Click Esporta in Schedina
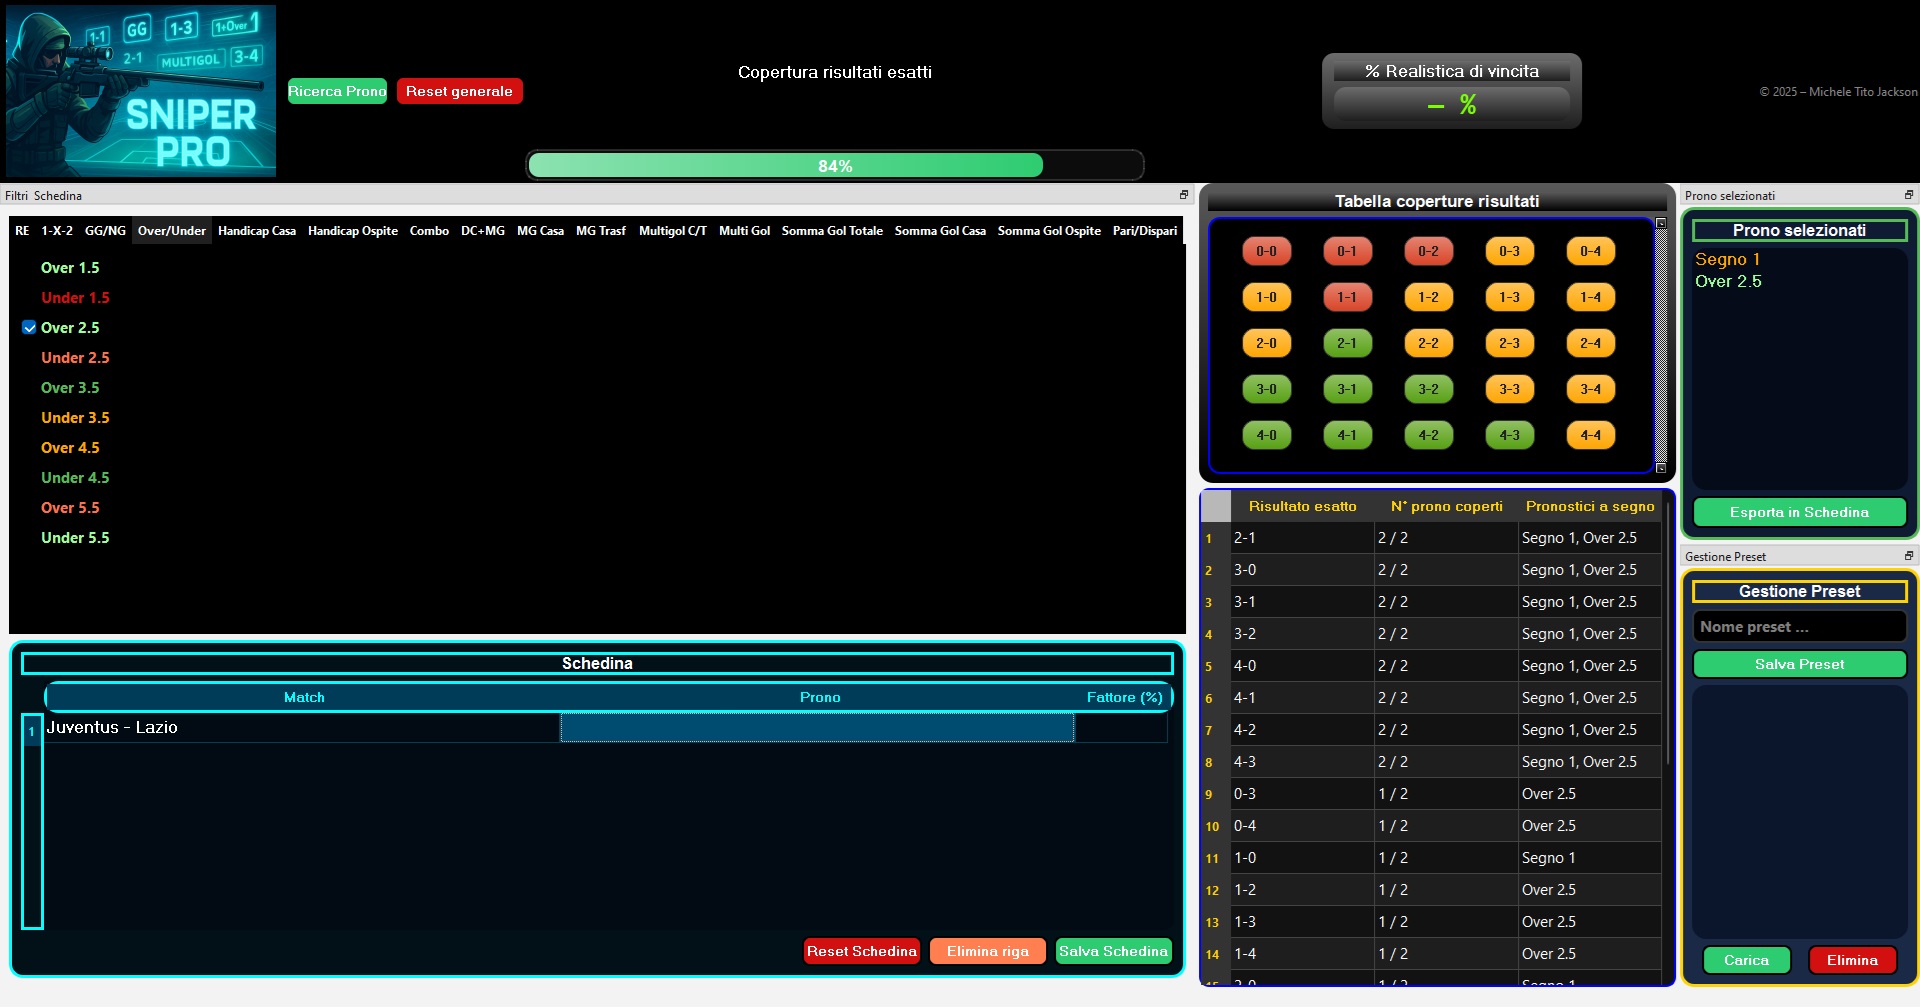The image size is (1920, 1007). coord(1799,512)
